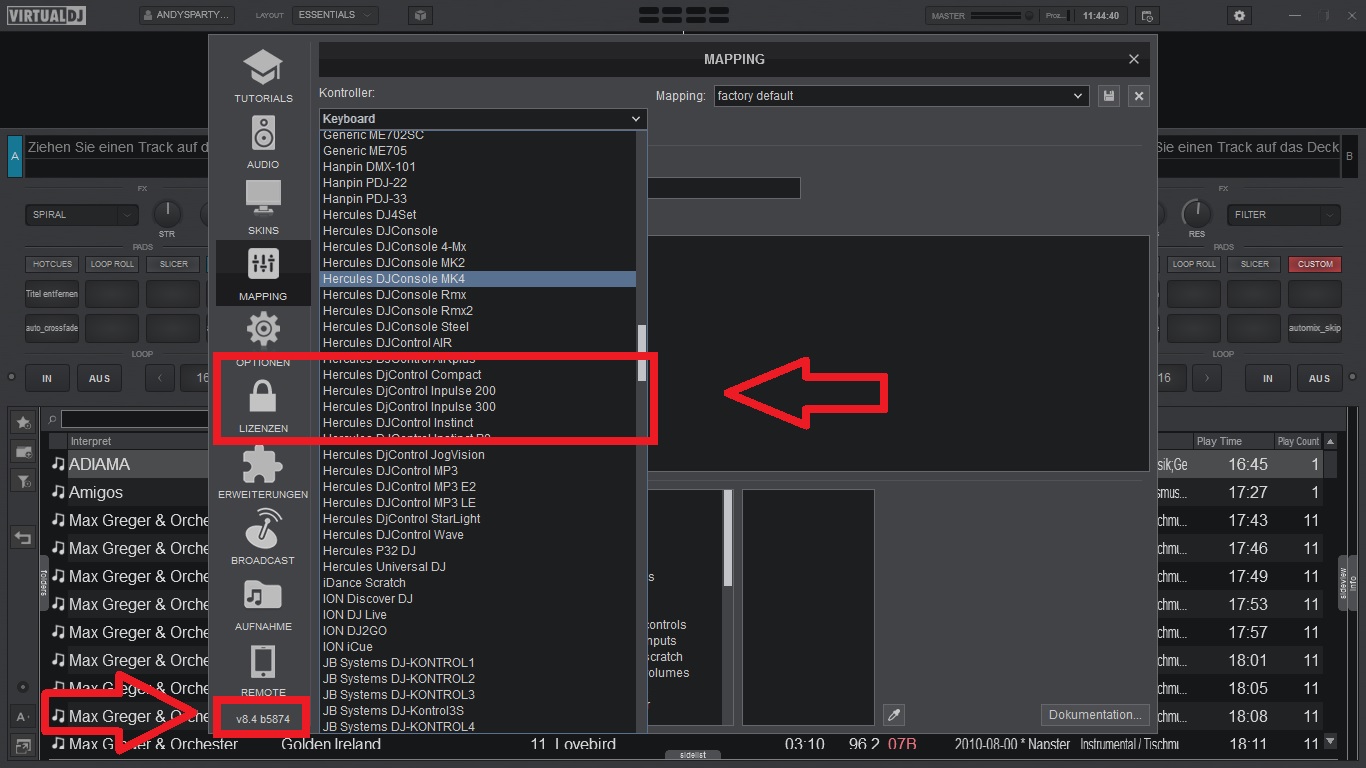Click the browser search input field

(135, 419)
